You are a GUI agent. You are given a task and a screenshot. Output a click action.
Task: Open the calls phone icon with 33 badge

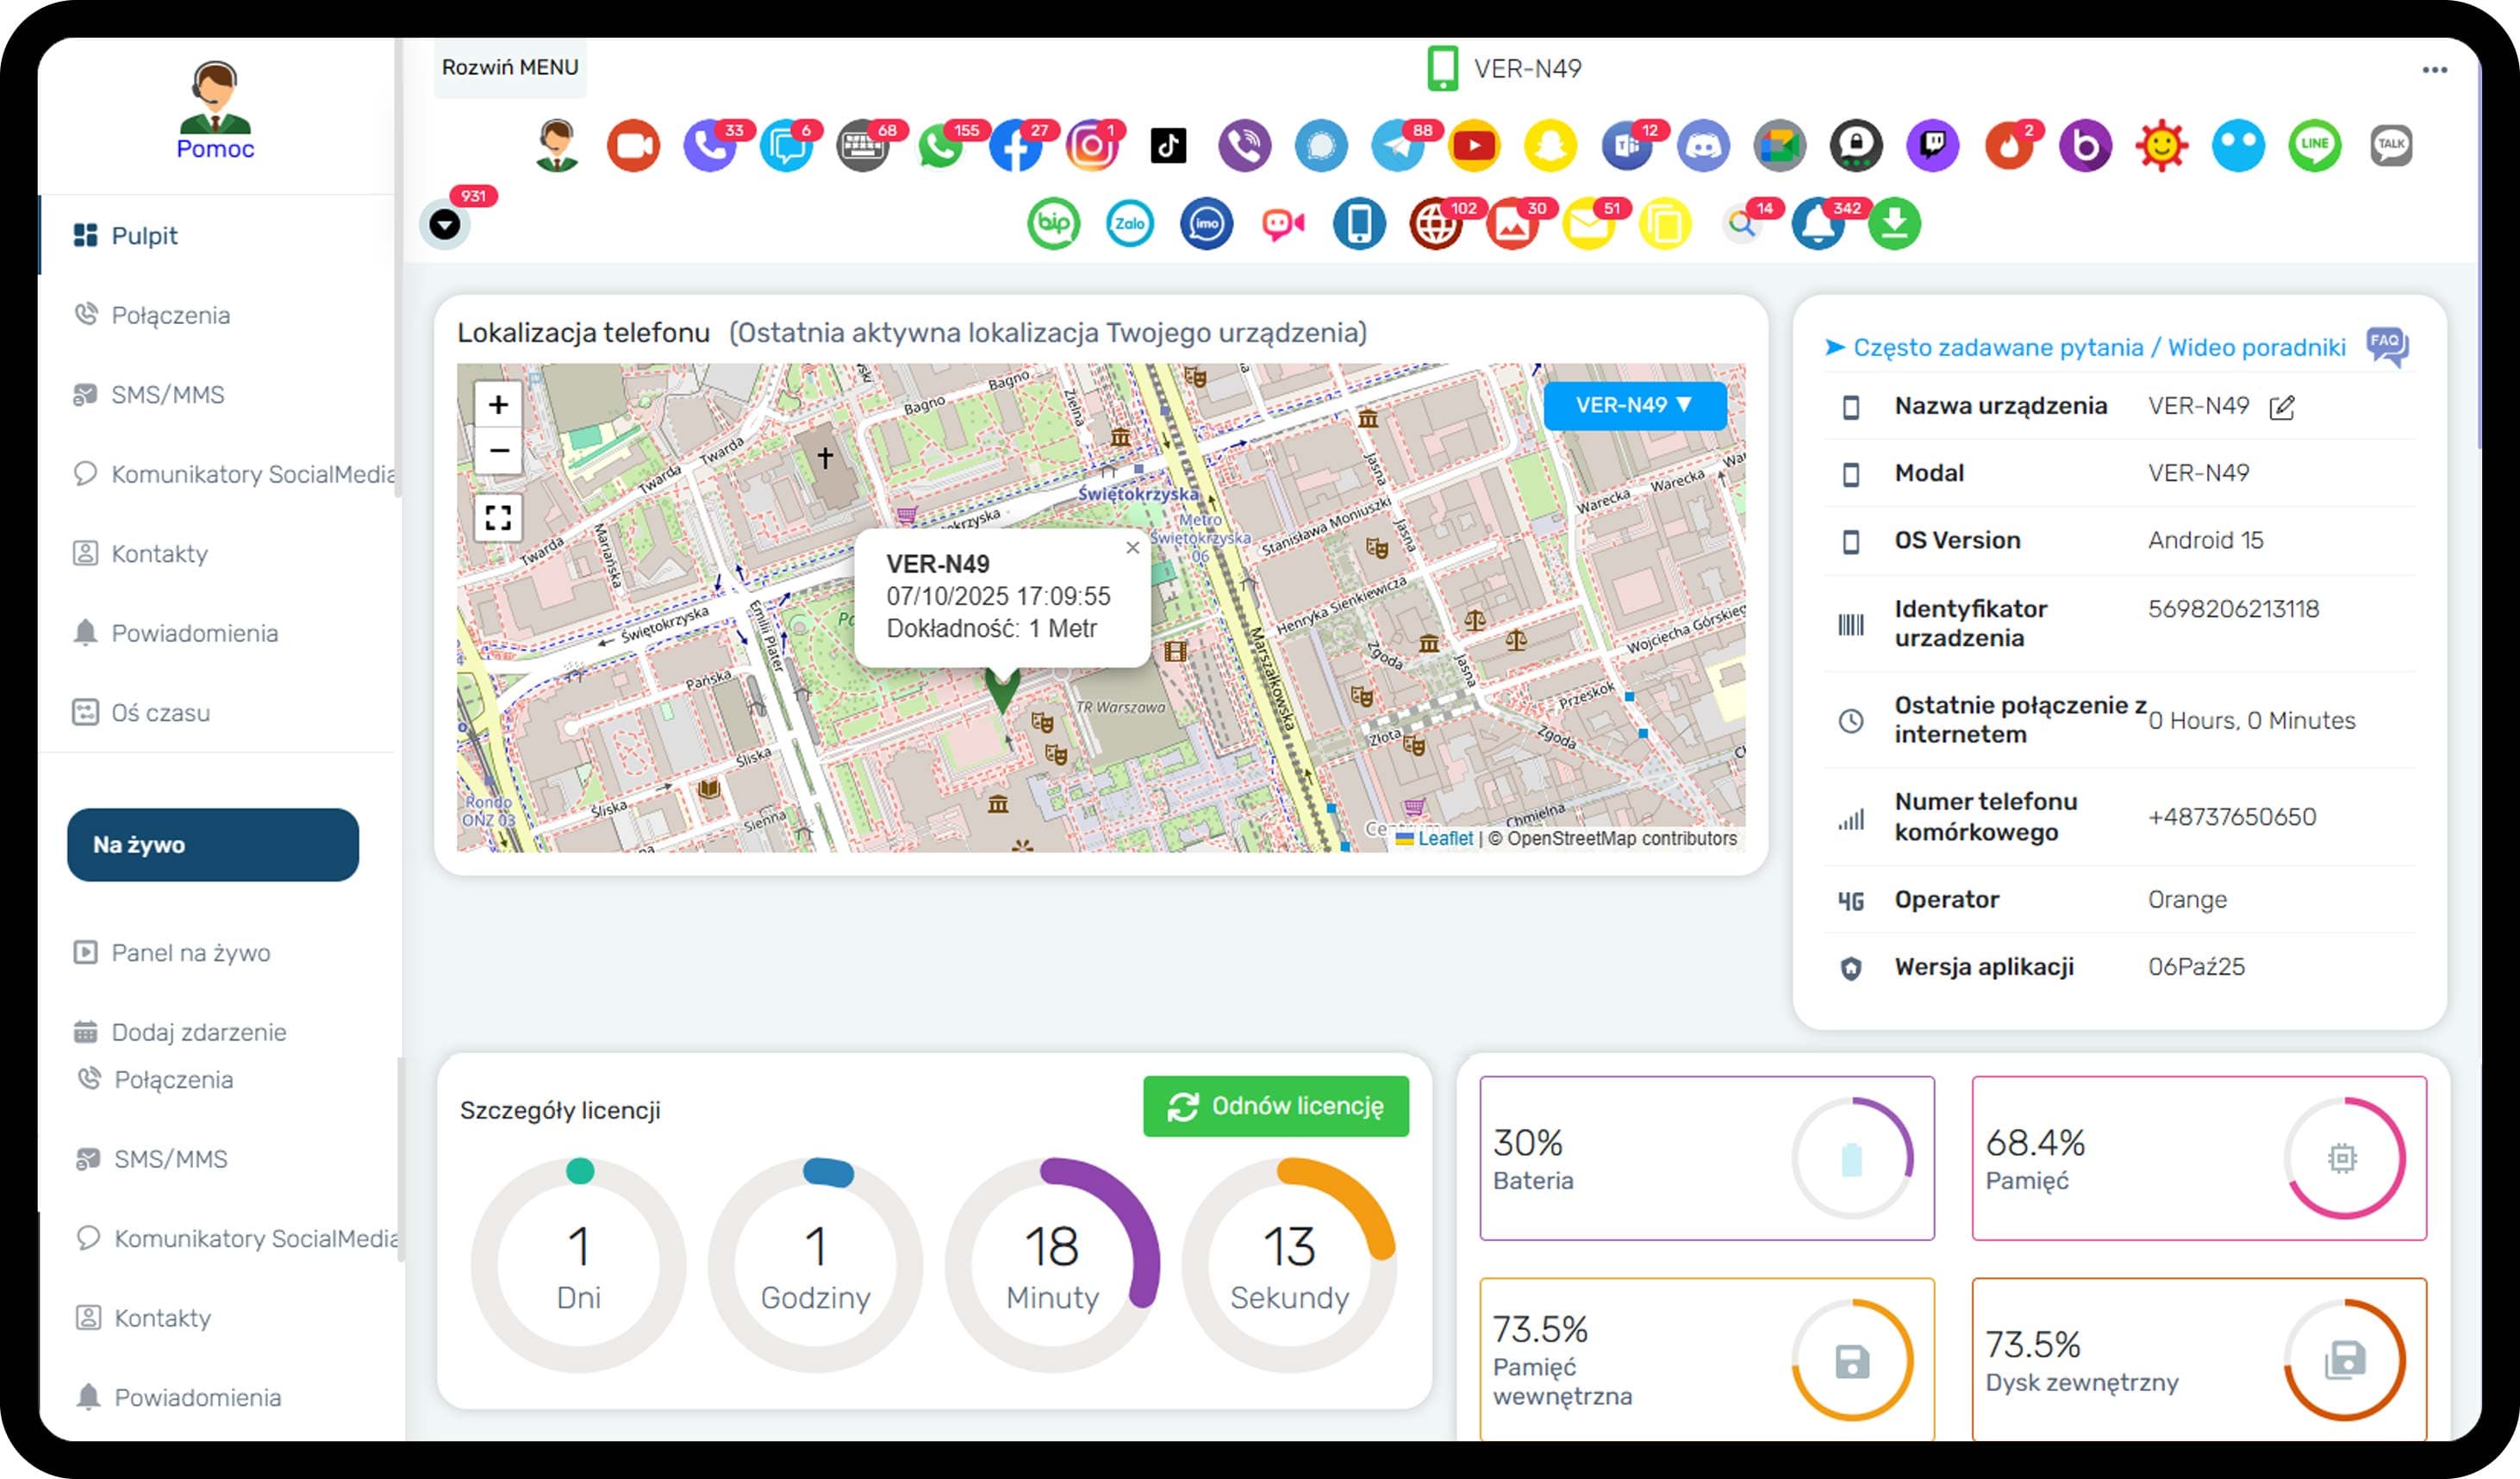tap(710, 147)
